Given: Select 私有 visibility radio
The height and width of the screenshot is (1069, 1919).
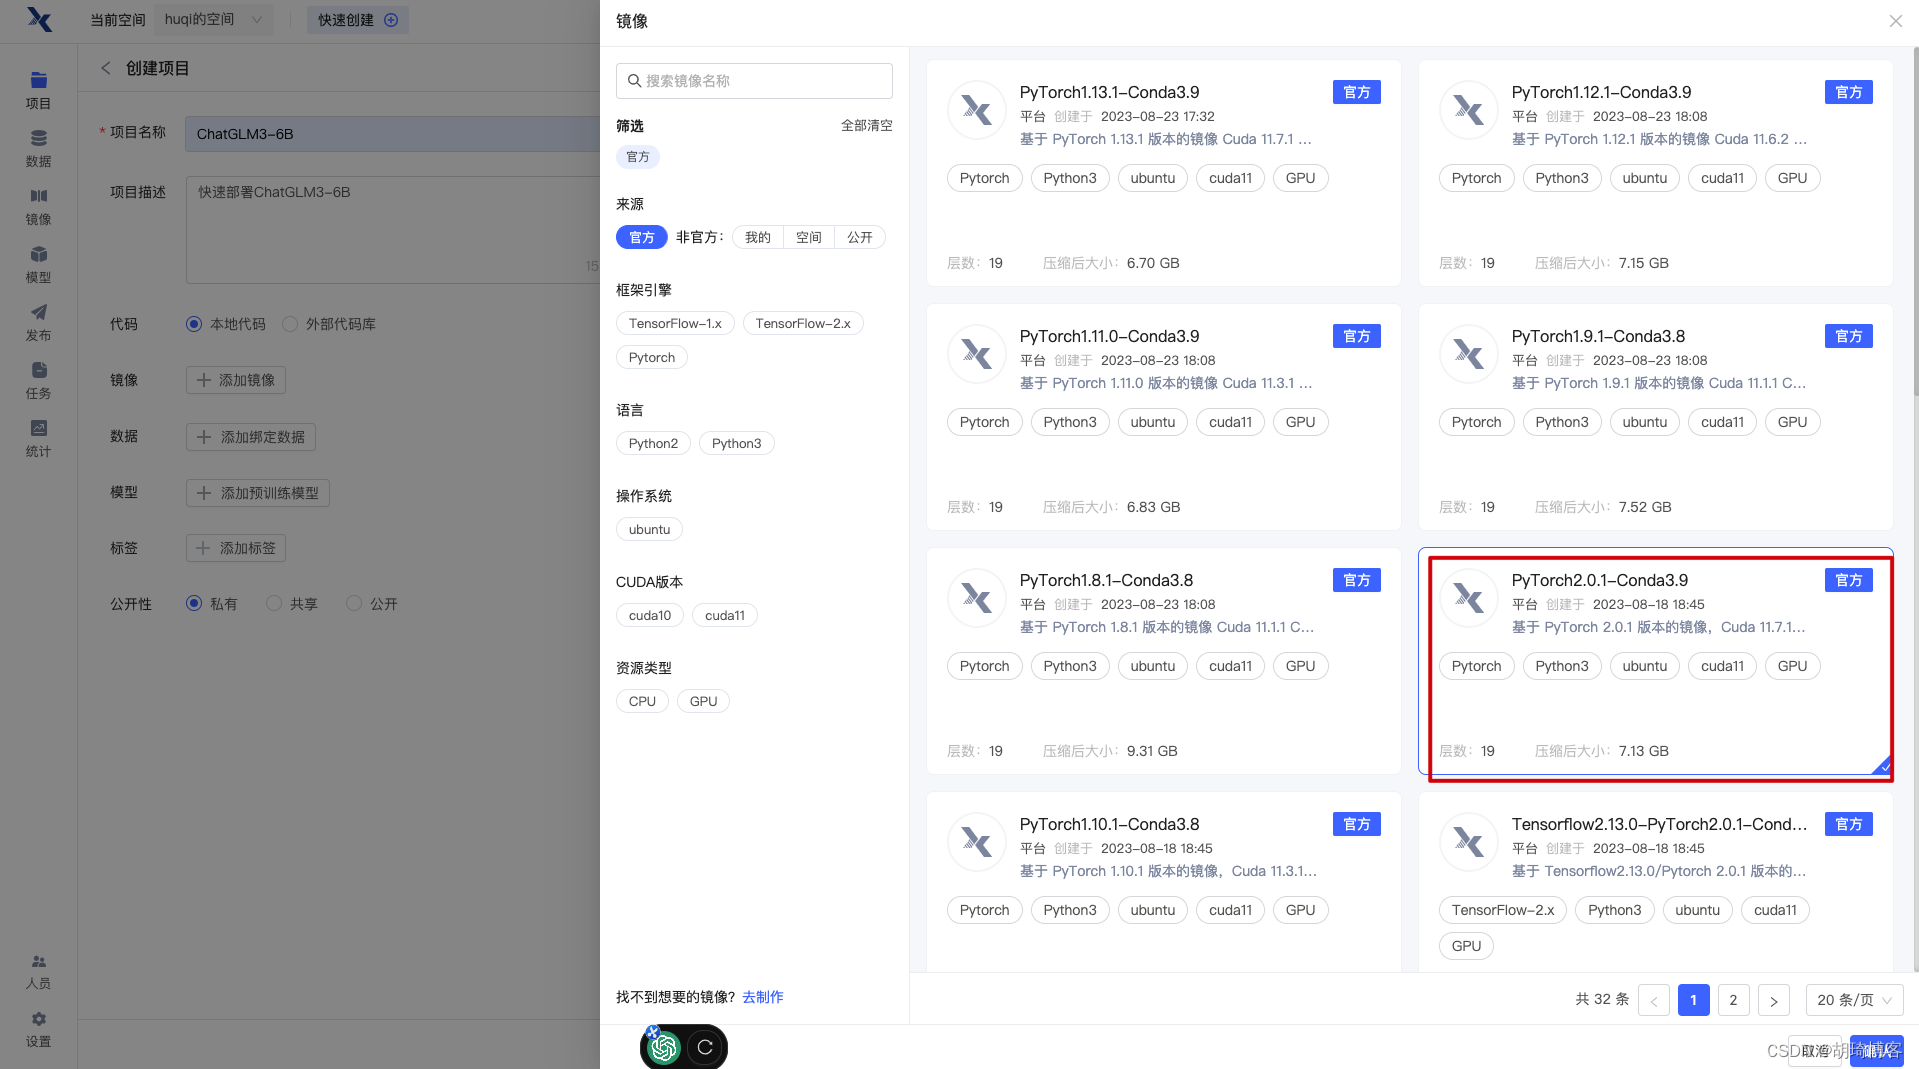Looking at the screenshot, I should (x=194, y=603).
